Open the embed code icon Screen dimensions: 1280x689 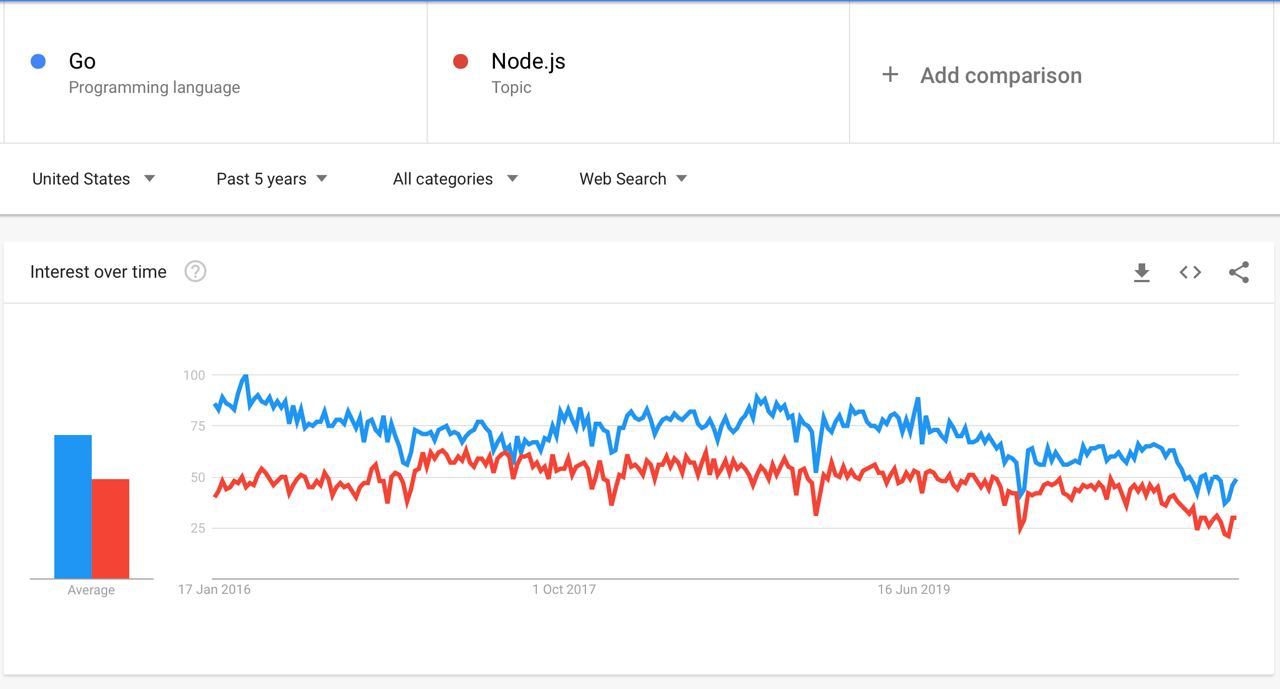[x=1190, y=272]
